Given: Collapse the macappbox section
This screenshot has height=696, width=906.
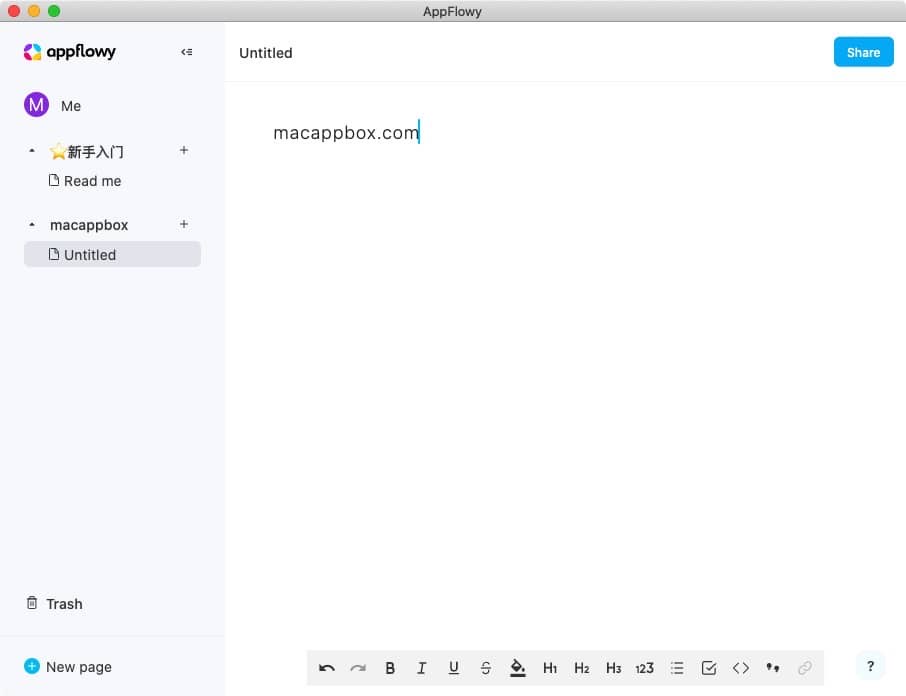Looking at the screenshot, I should 32,224.
